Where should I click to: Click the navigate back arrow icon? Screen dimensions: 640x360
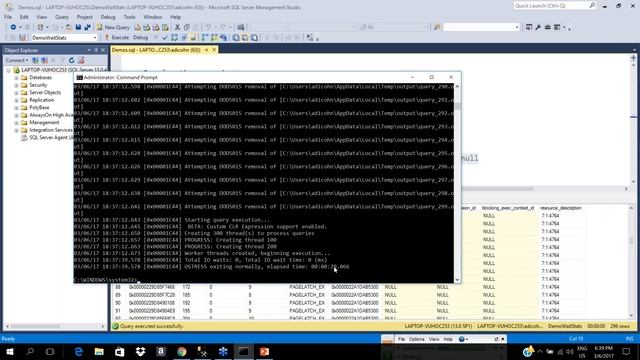[x=13, y=27]
